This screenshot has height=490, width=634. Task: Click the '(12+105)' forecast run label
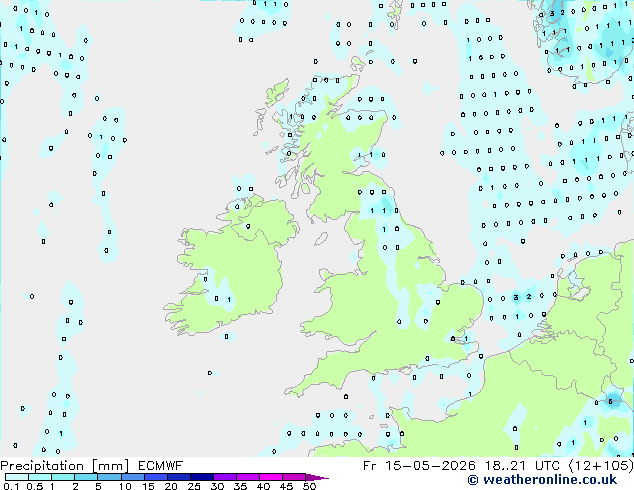pos(601,466)
